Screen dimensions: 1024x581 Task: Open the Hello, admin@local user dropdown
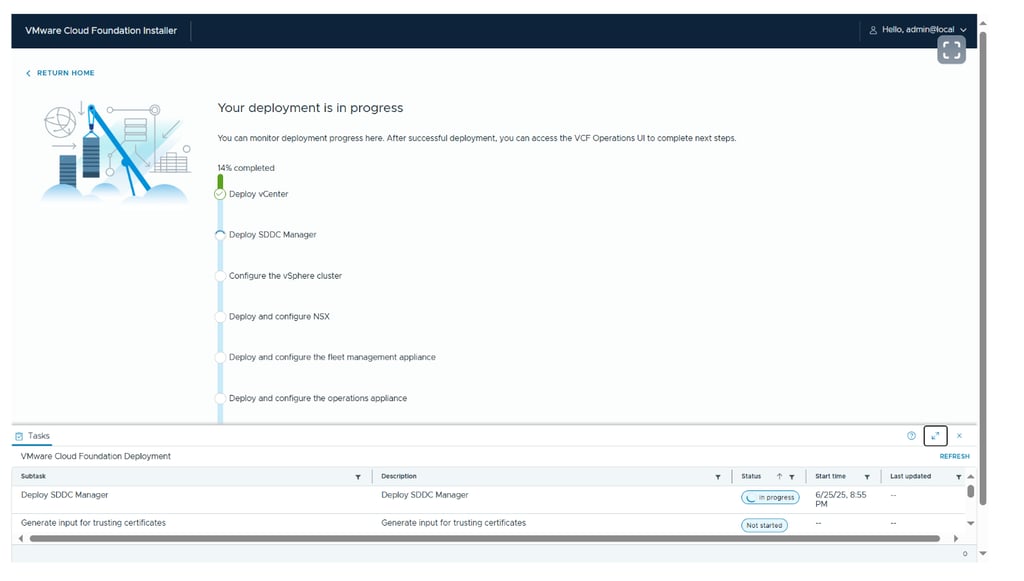click(x=918, y=29)
